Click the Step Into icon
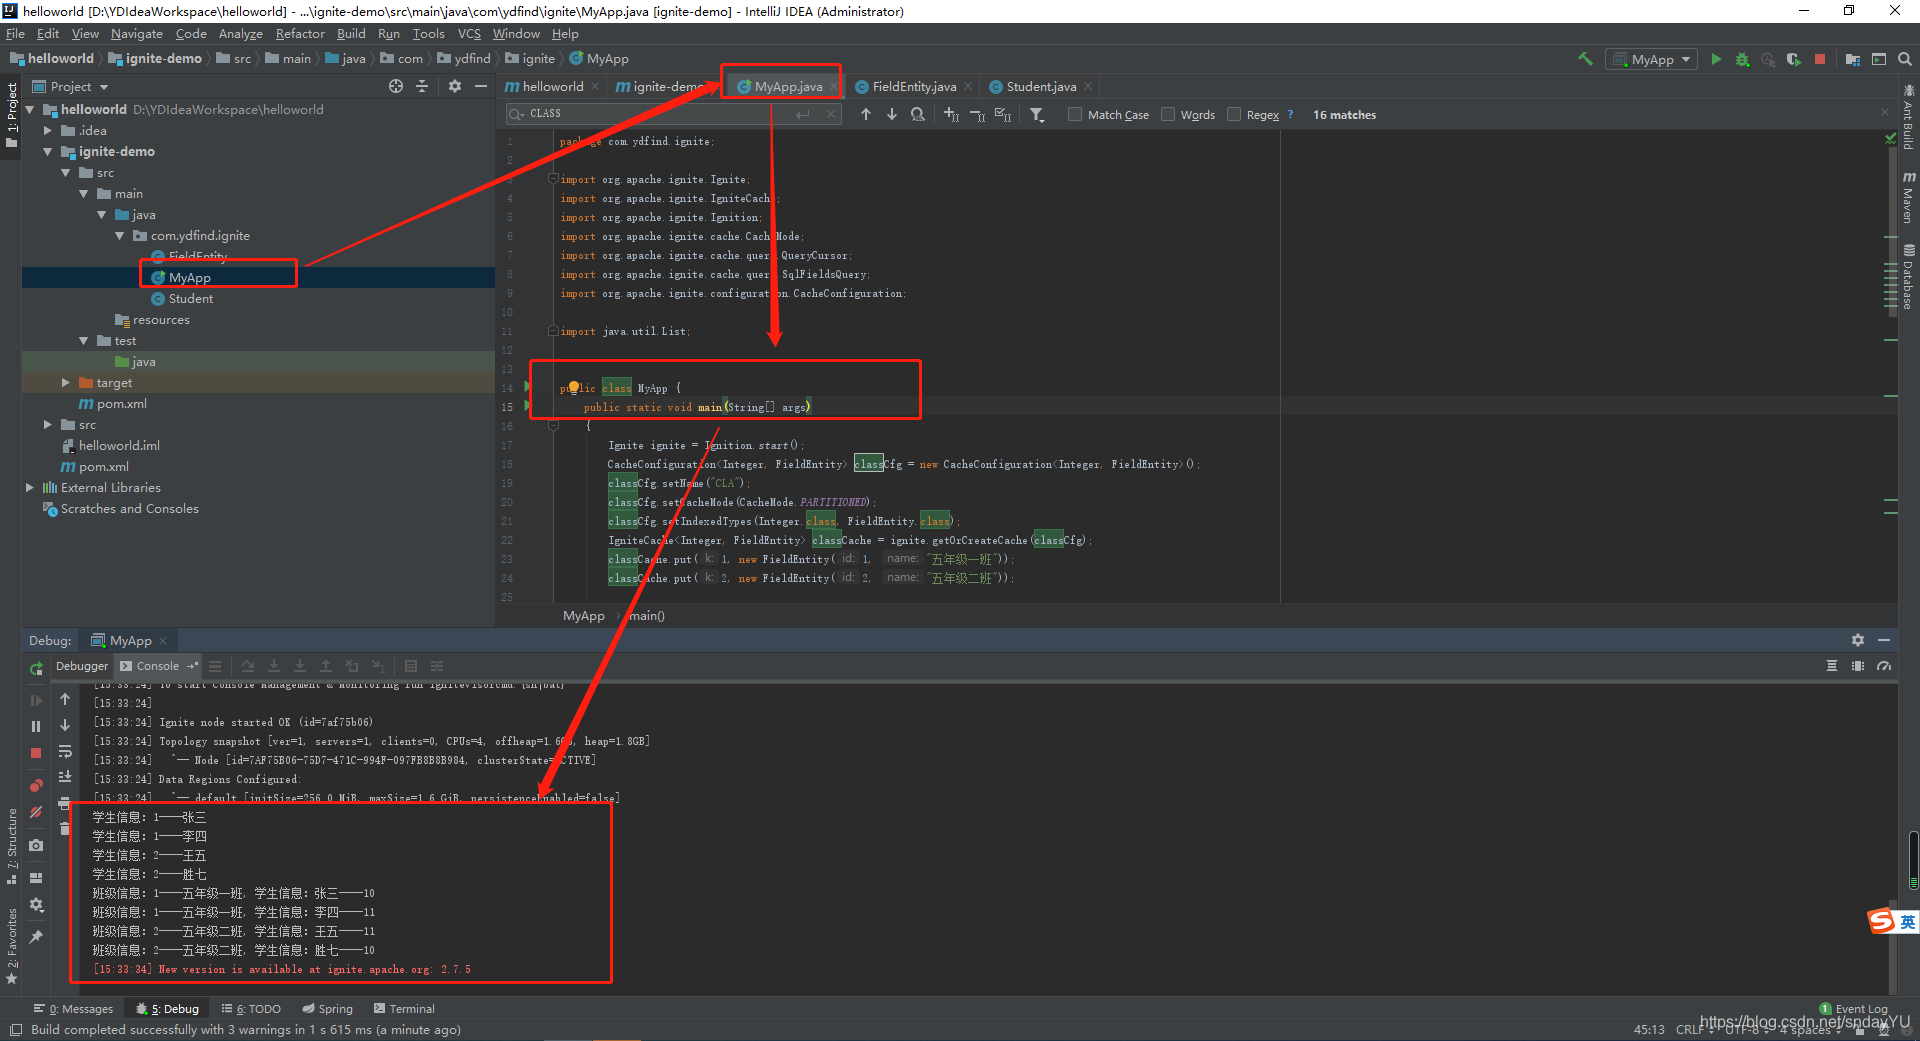The width and height of the screenshot is (1920, 1041). tap(273, 666)
